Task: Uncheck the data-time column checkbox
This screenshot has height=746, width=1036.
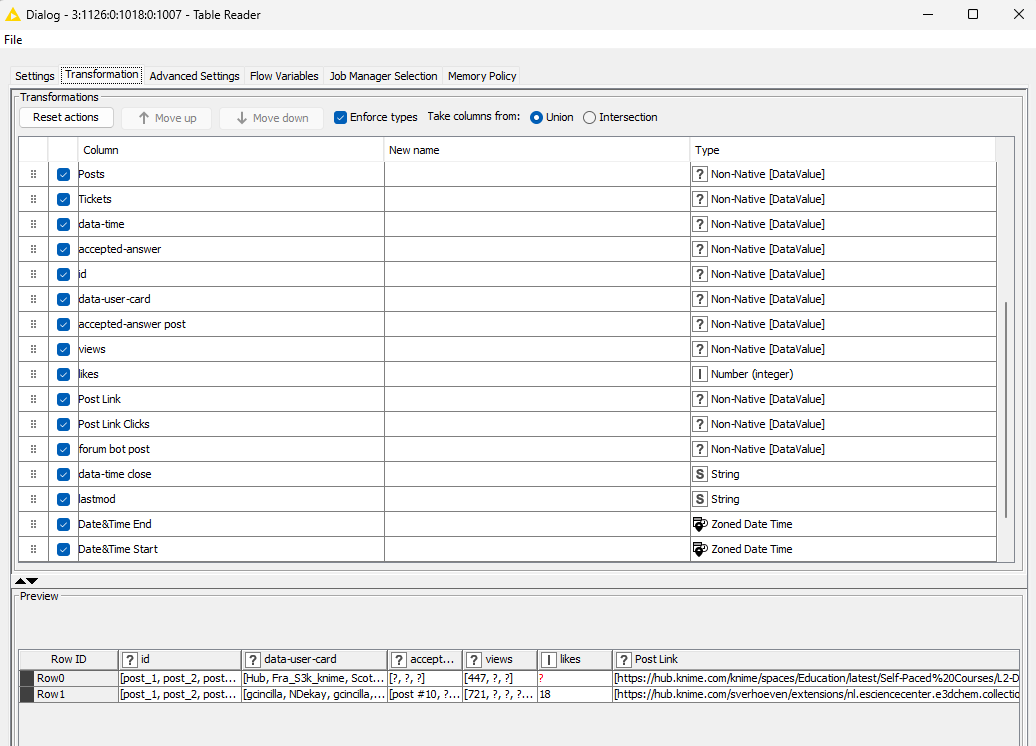Action: click(63, 225)
